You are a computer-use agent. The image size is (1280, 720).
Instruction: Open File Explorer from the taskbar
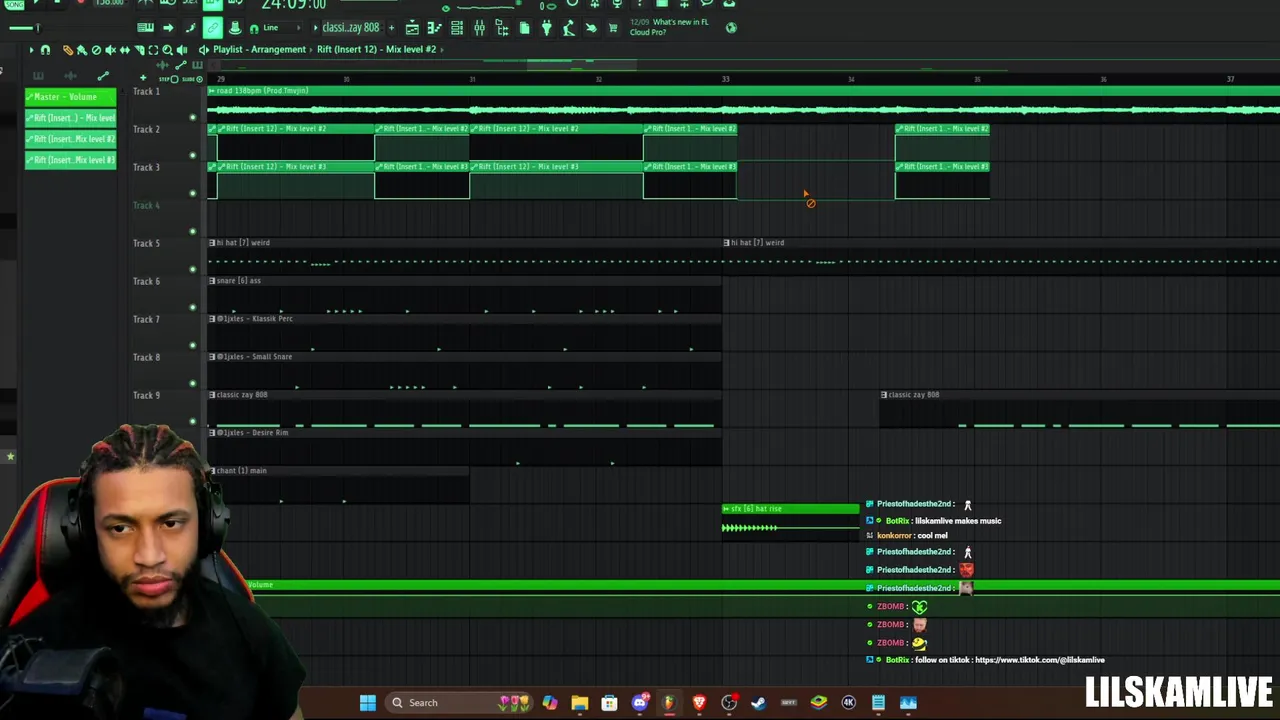pos(579,702)
